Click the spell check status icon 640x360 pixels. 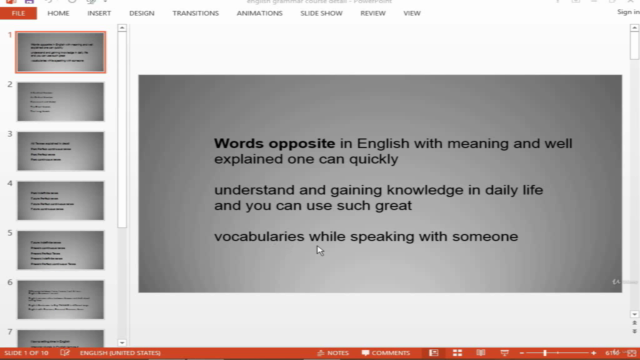coord(64,353)
